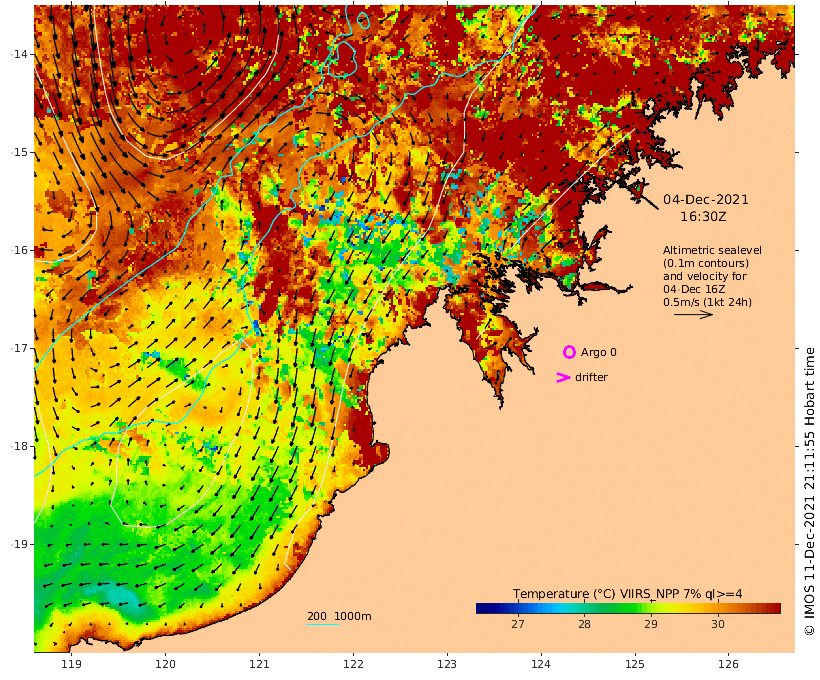Click latitude axis label '-19'
Image resolution: width=820 pixels, height=680 pixels.
tap(19, 544)
